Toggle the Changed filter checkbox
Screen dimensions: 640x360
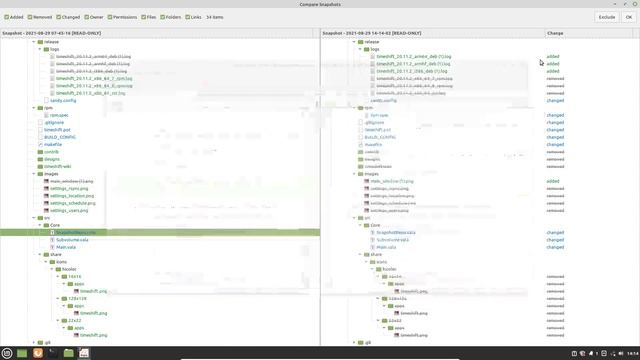58,17
